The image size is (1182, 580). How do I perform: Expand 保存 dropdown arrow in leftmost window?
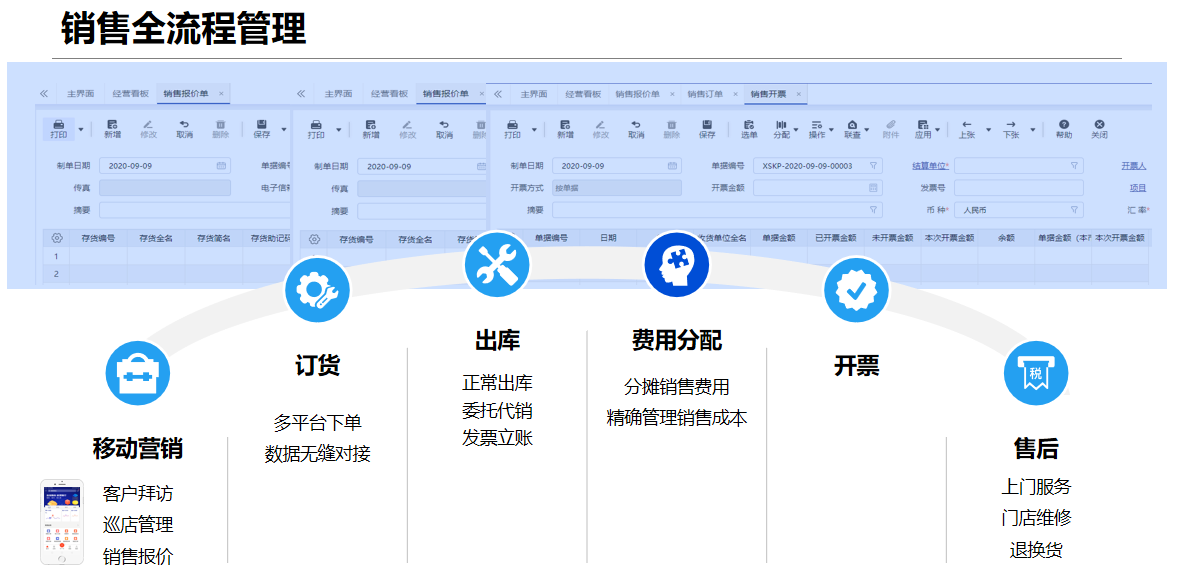[x=283, y=130]
